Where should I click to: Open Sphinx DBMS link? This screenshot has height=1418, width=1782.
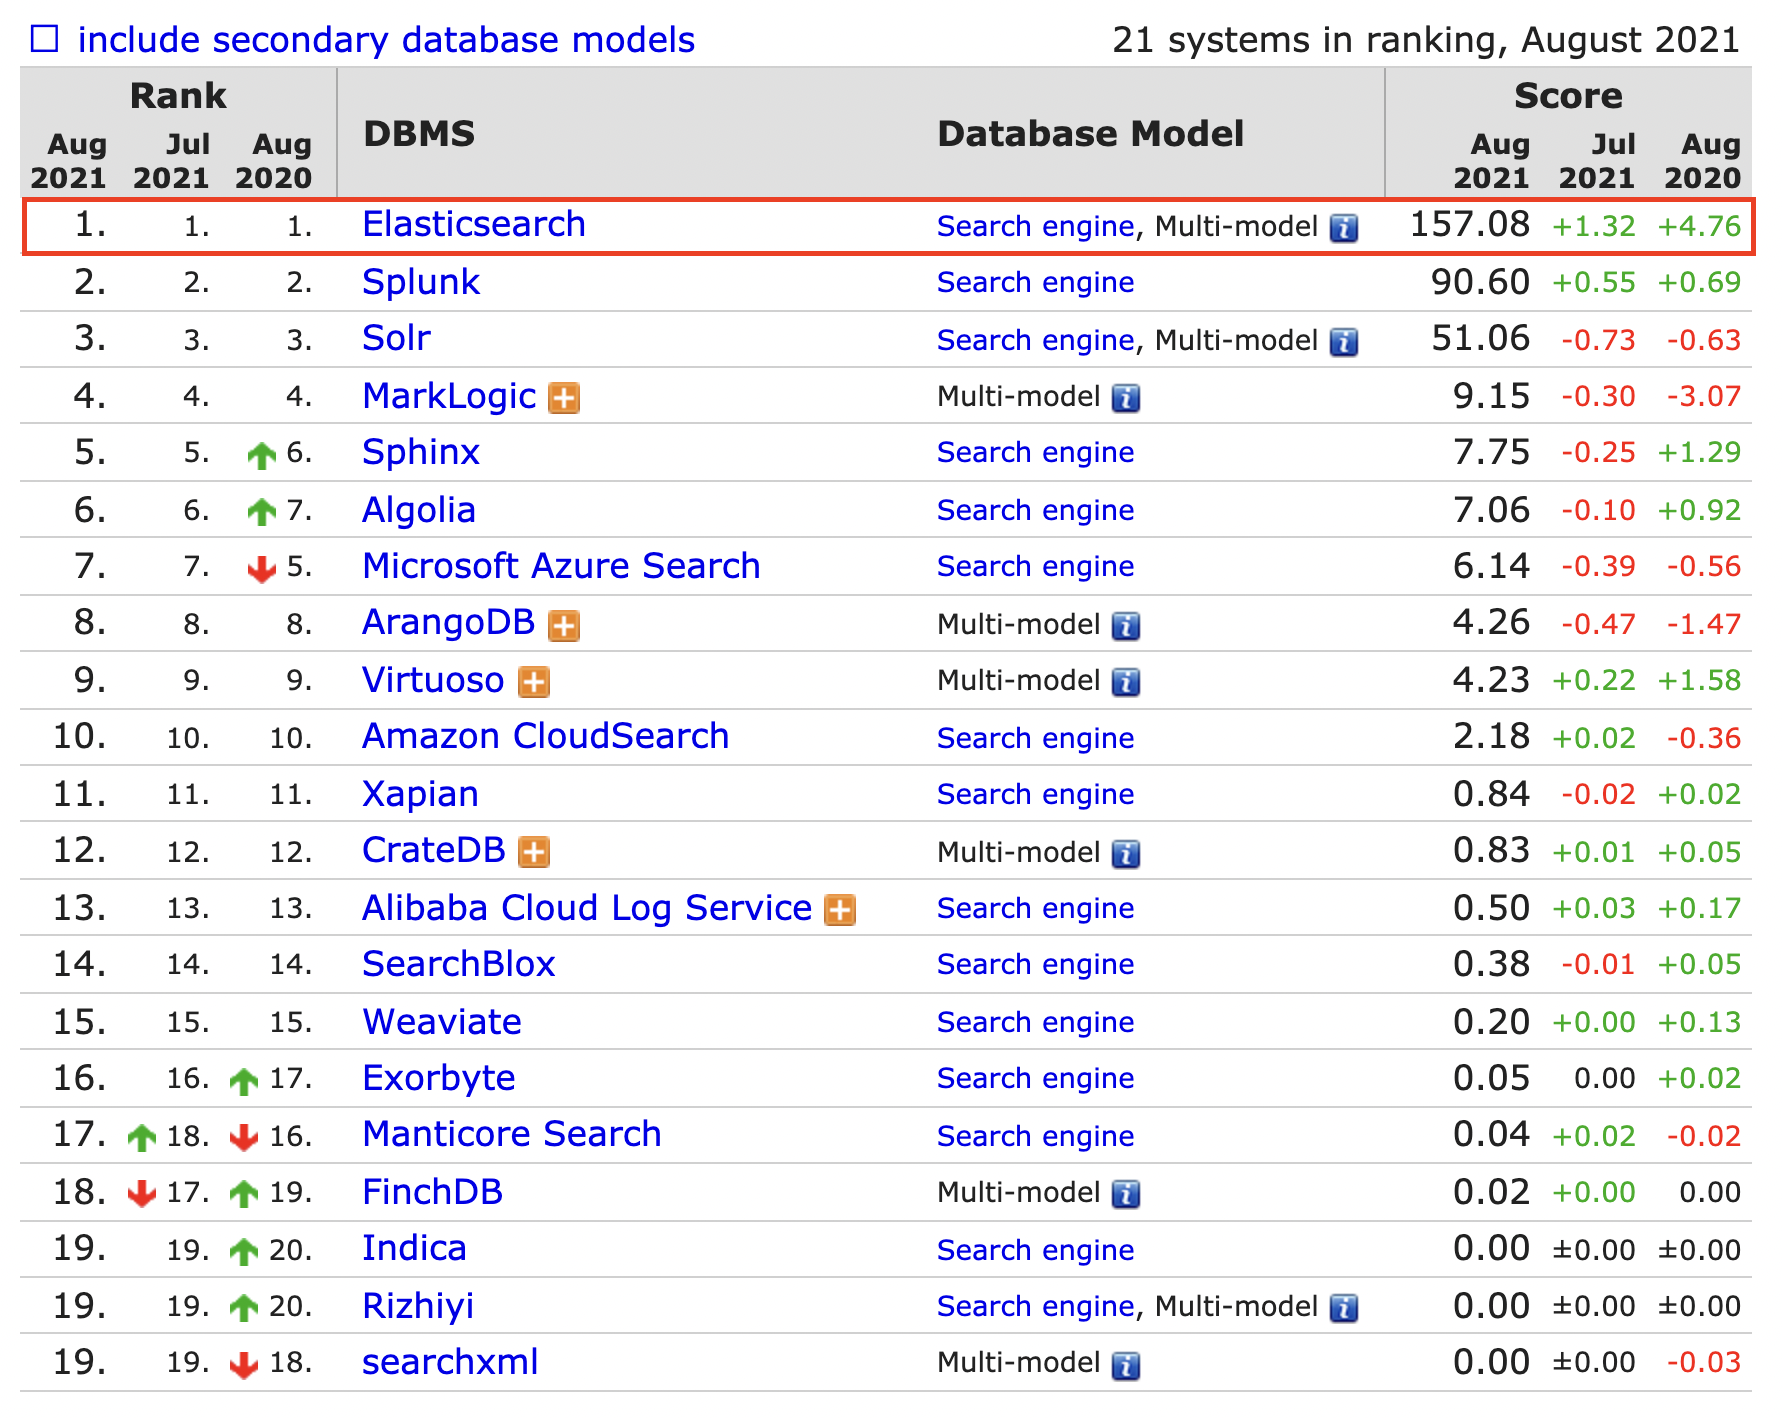pos(421,452)
